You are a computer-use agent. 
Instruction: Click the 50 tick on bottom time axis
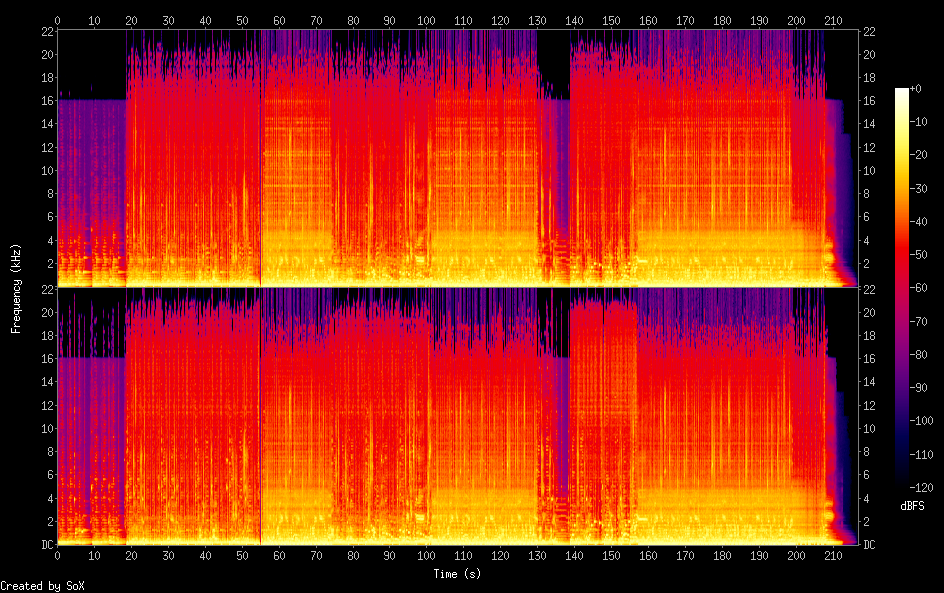pos(242,556)
